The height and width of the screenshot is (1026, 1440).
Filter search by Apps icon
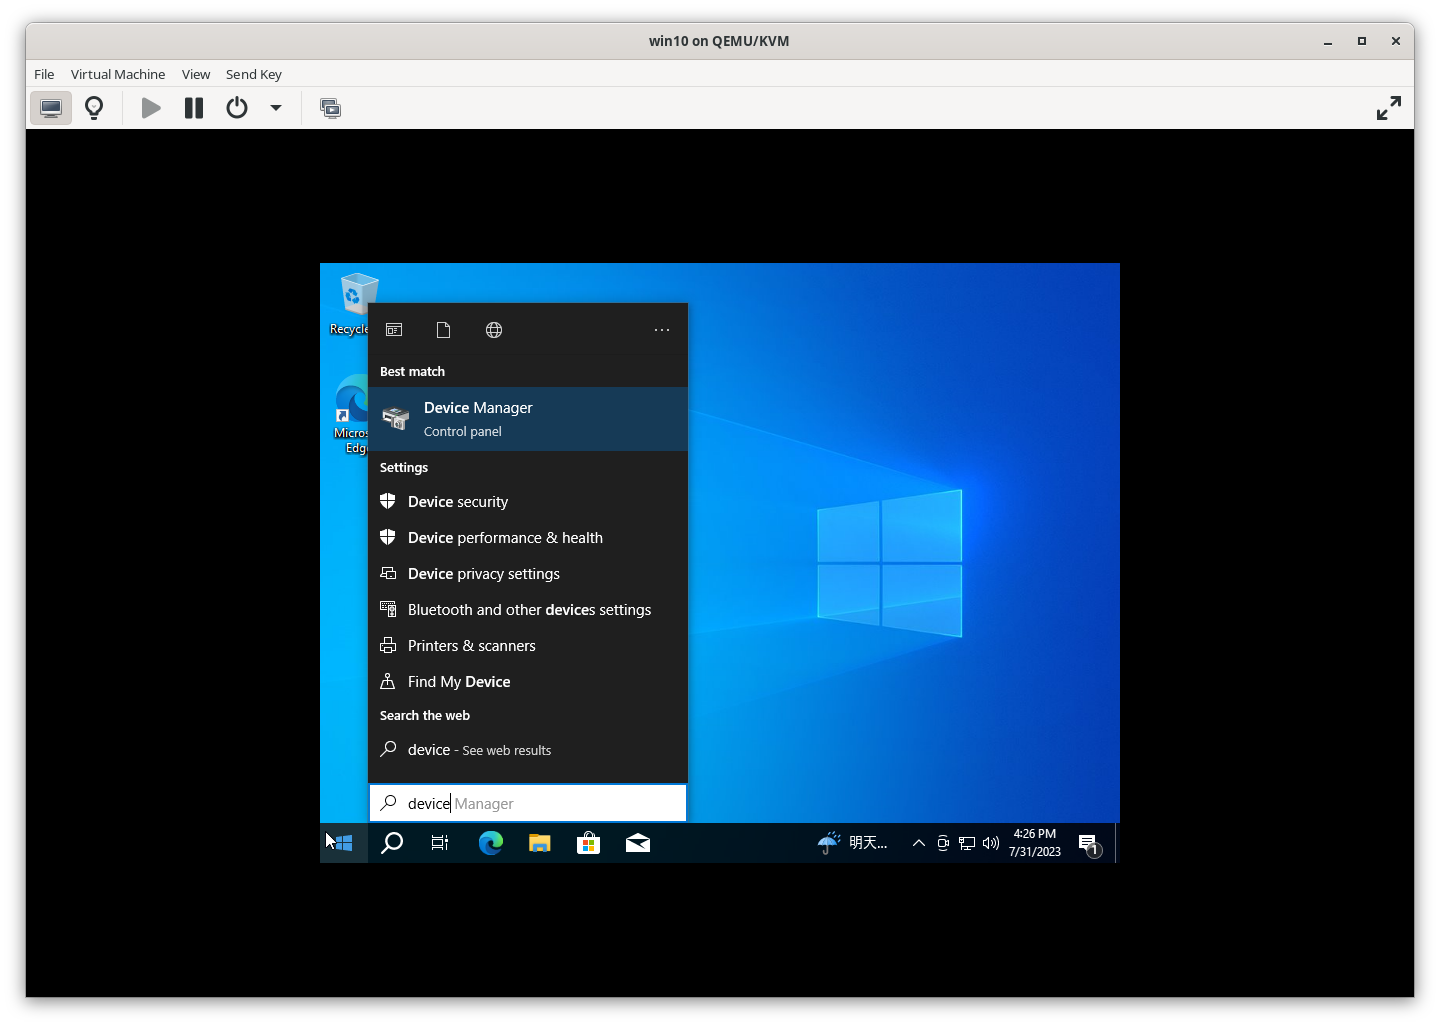[394, 330]
